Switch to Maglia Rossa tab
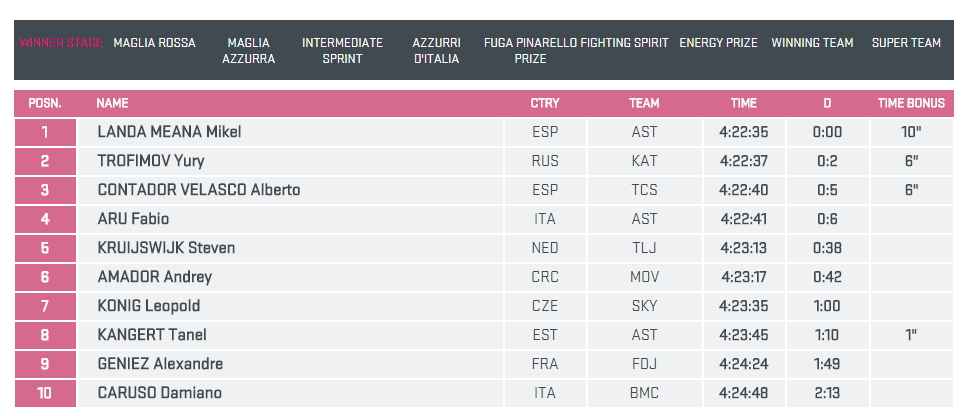This screenshot has height=416, width=963. pos(154,44)
